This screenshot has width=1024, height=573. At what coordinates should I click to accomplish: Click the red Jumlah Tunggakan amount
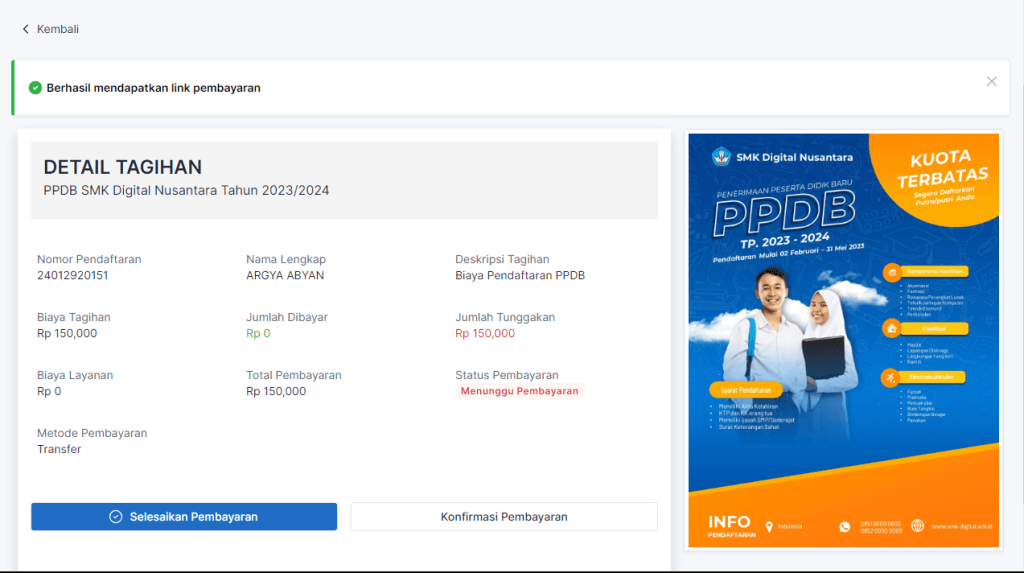coord(485,334)
